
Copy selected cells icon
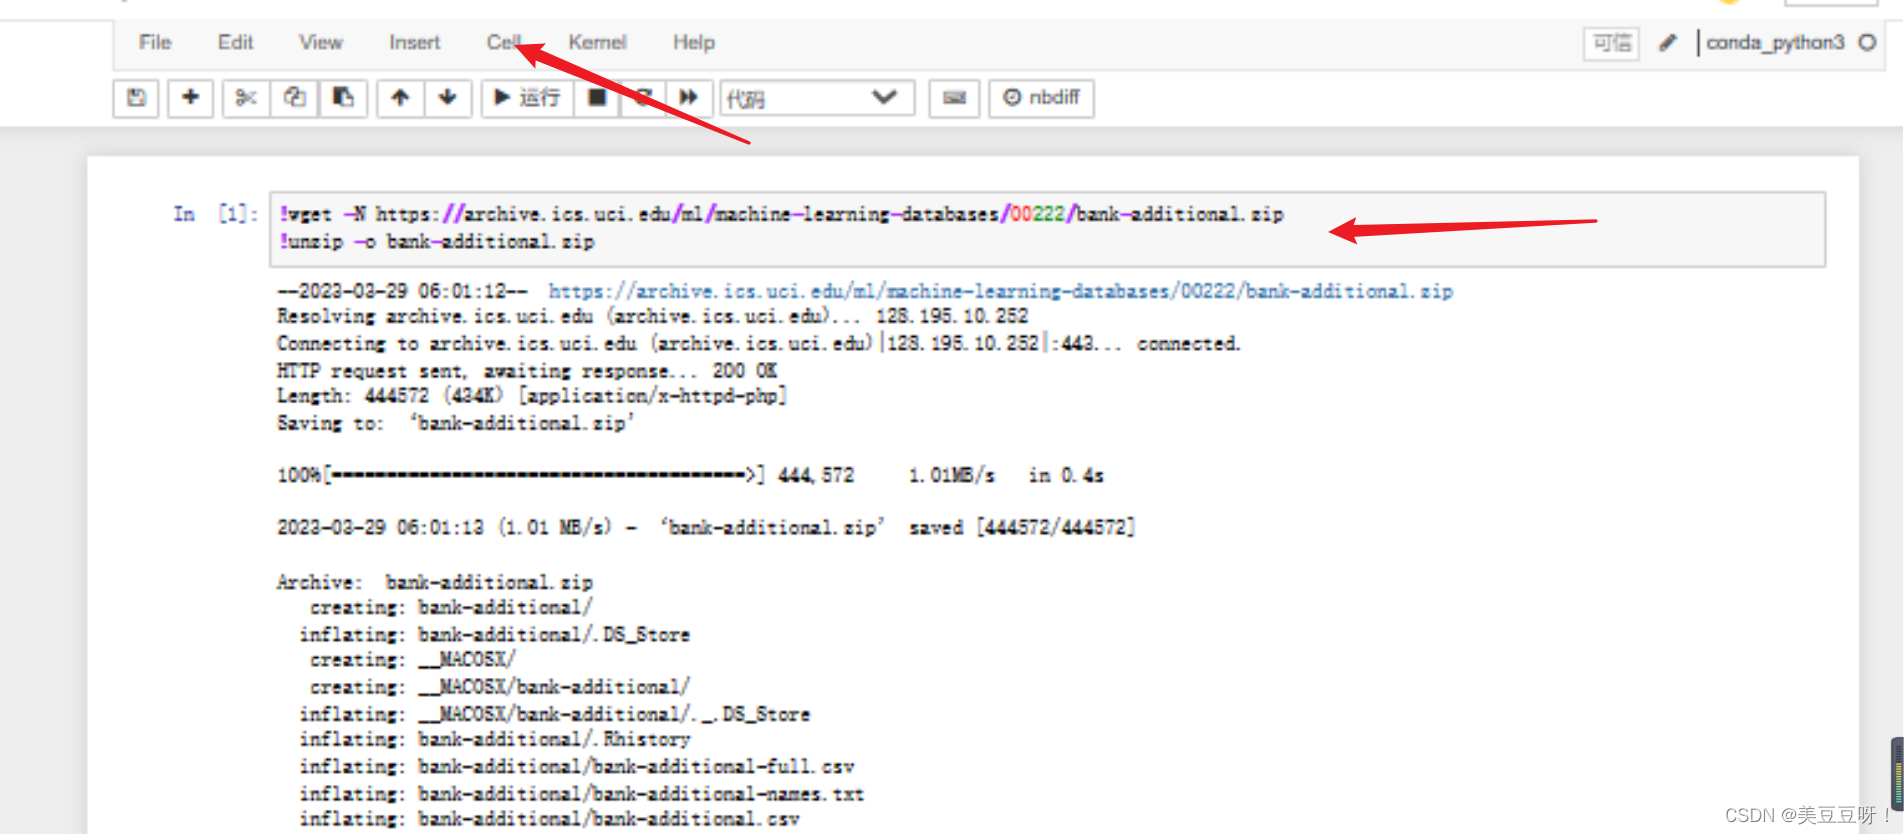coord(294,98)
